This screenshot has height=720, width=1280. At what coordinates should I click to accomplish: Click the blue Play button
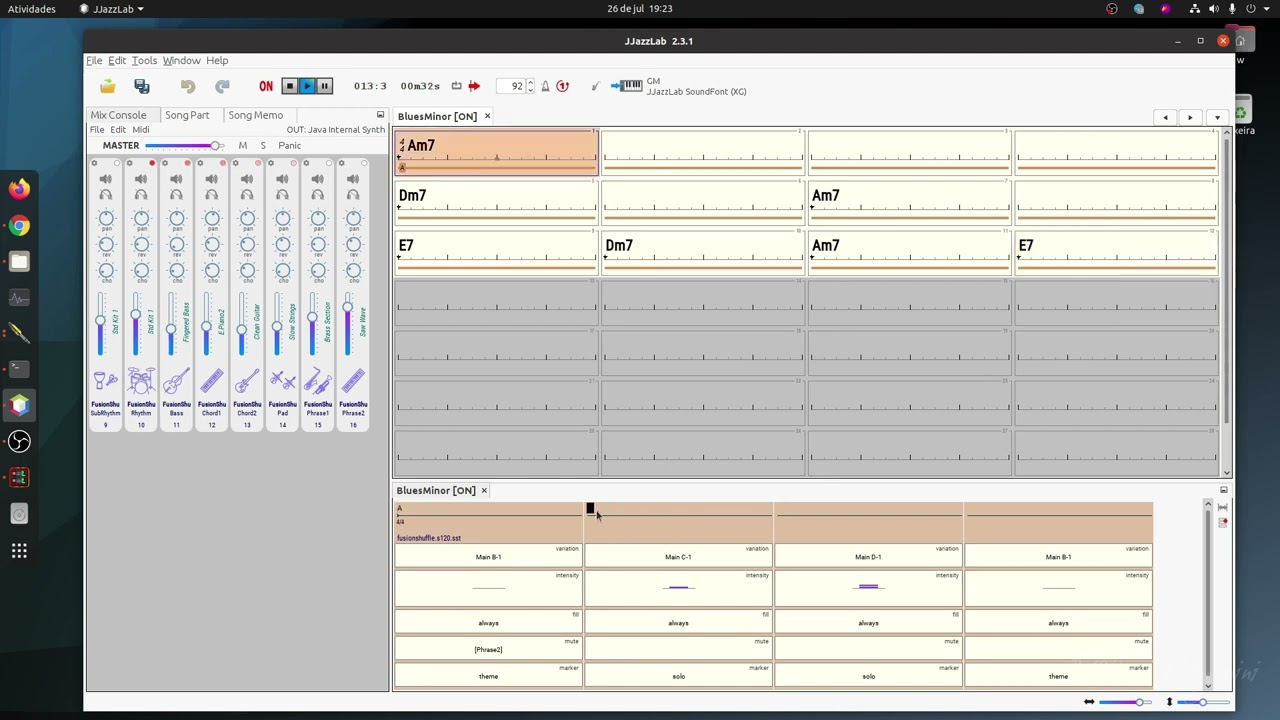click(x=307, y=86)
